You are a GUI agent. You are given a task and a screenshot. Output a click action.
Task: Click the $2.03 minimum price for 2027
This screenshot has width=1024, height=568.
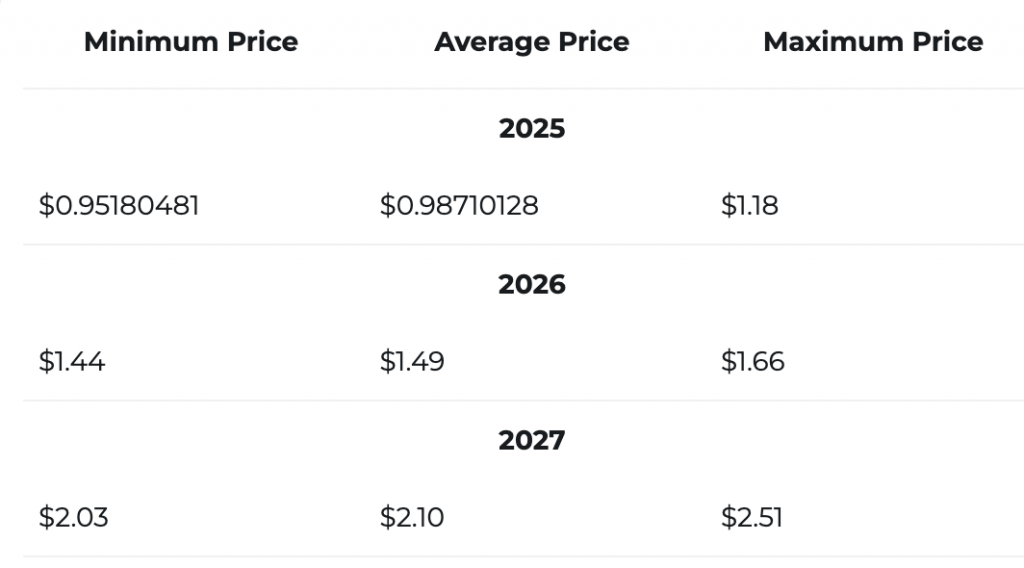73,517
